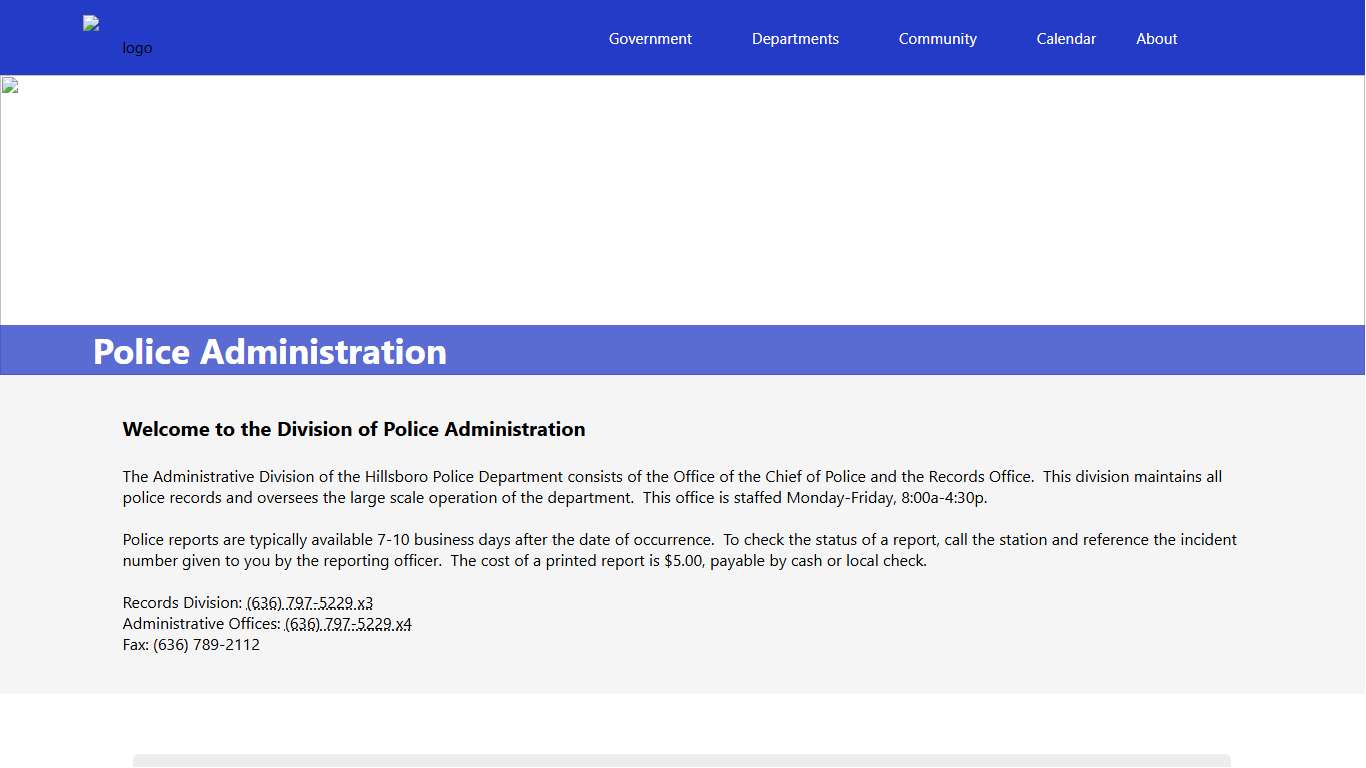Select Calendar in the navigation bar
Screen dimensions: 1366x768
(1066, 38)
